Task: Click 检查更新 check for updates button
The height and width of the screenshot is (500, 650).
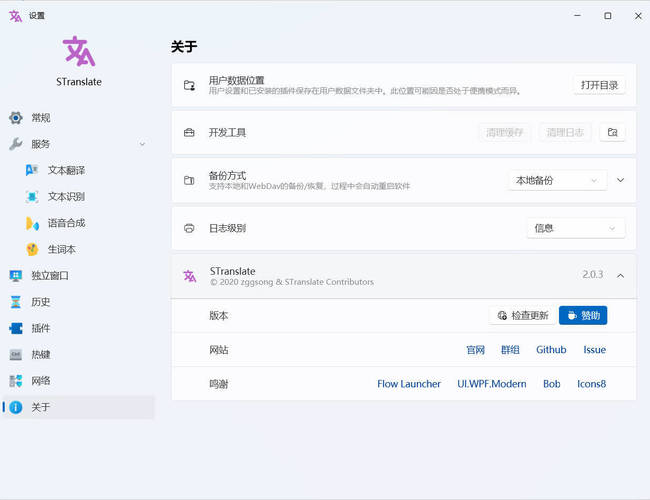Action: 522,315
